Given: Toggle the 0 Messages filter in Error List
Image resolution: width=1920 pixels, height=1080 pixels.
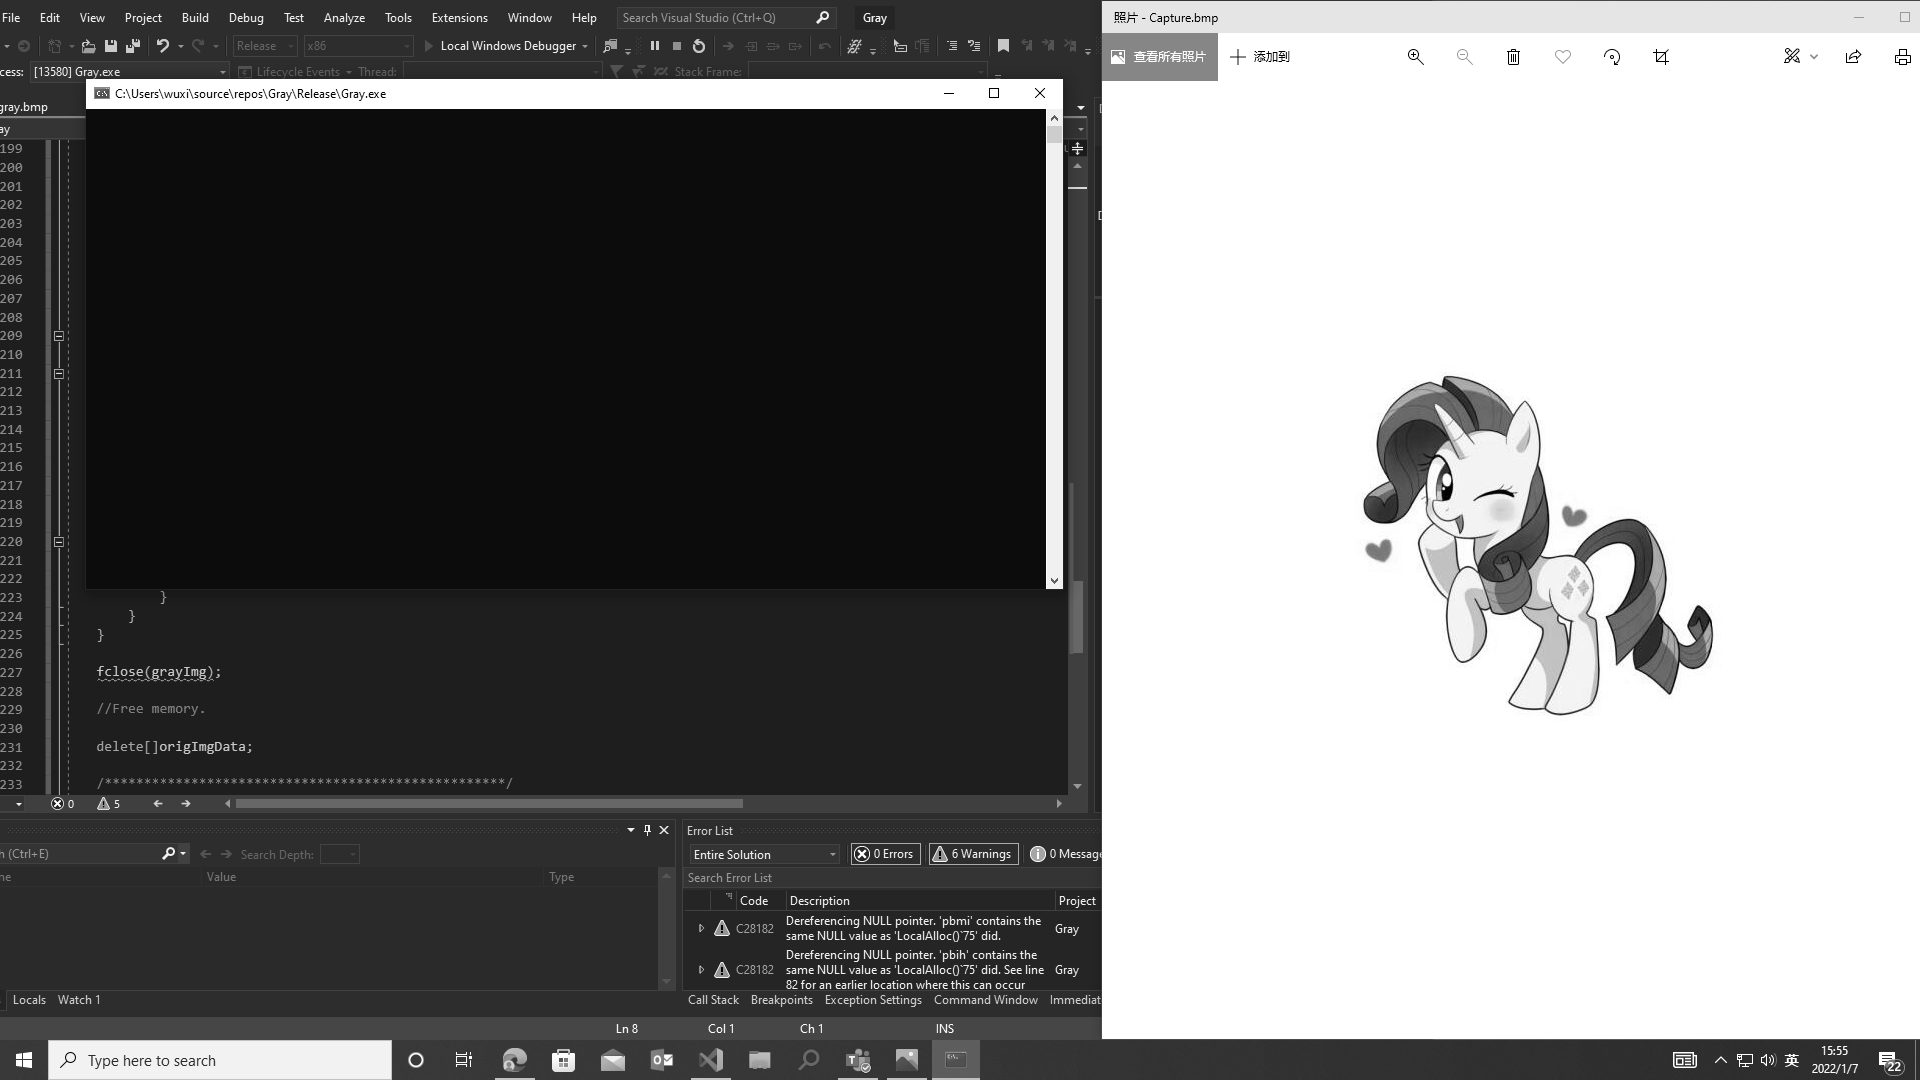Looking at the screenshot, I should [x=1066, y=854].
